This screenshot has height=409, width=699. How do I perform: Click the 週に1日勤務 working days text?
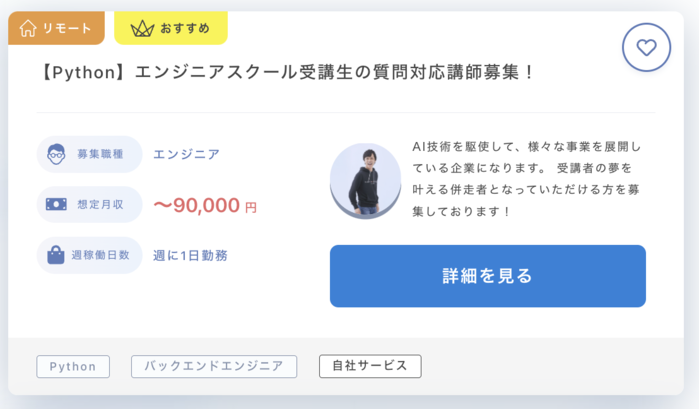190,256
